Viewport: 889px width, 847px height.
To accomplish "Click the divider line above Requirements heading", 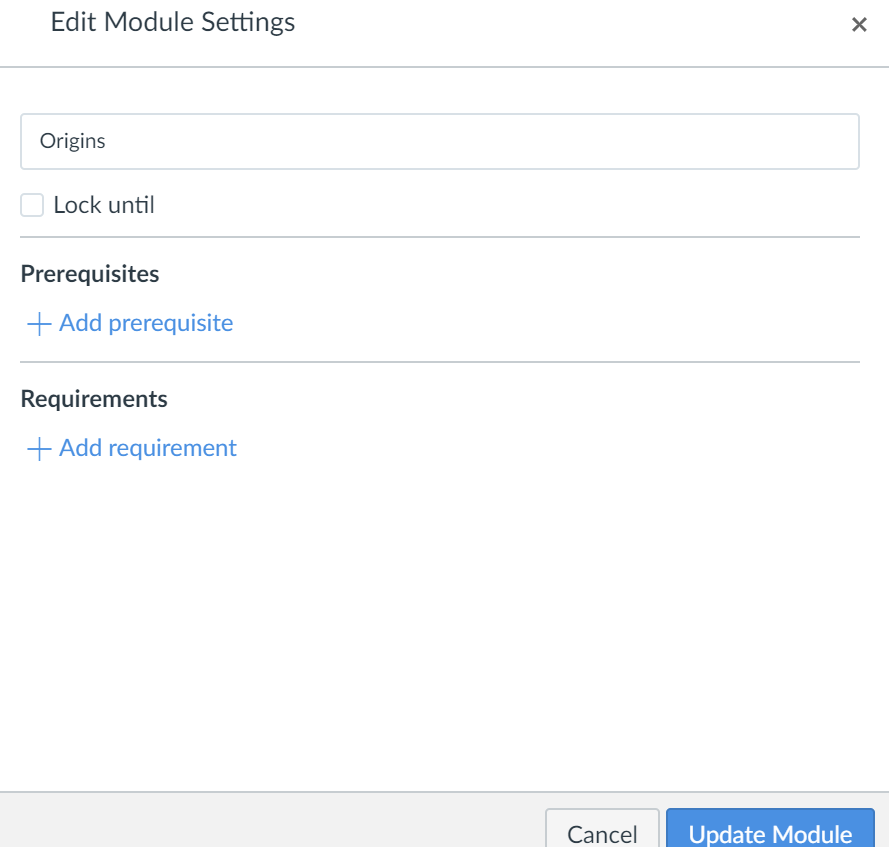I will tap(440, 362).
